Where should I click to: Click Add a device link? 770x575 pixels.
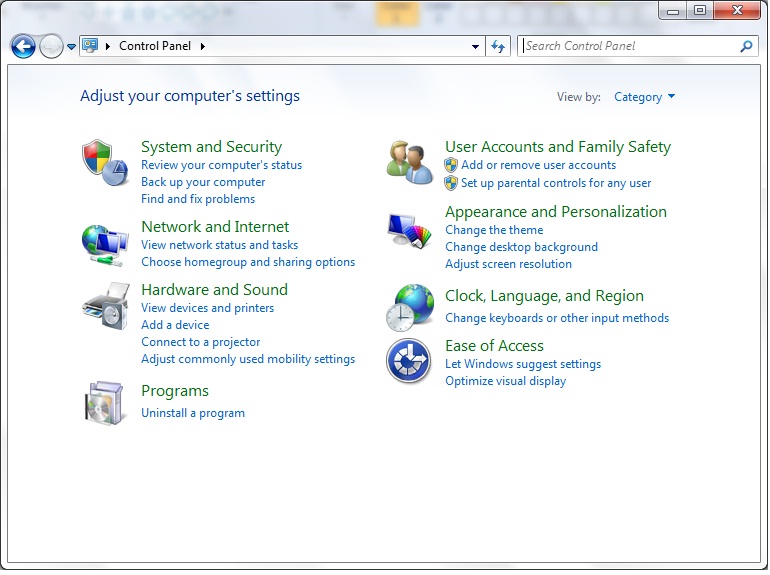coord(175,325)
